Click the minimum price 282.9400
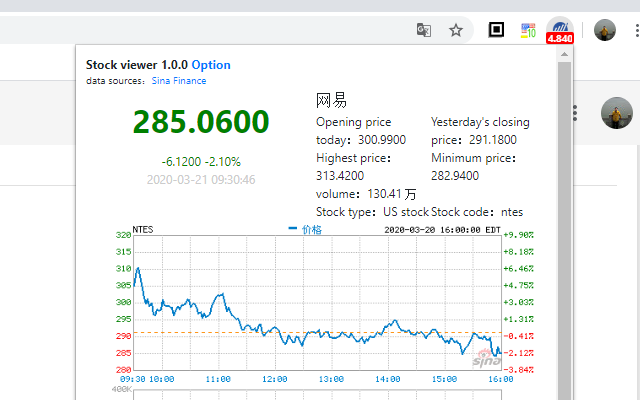This screenshot has width=640, height=400. pos(455,176)
